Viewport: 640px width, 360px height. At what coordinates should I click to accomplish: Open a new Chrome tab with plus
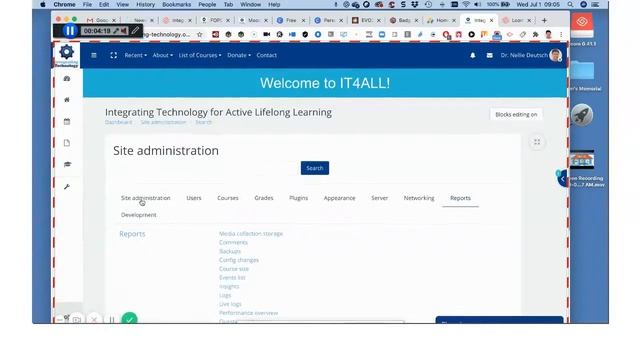pyautogui.click(x=544, y=20)
